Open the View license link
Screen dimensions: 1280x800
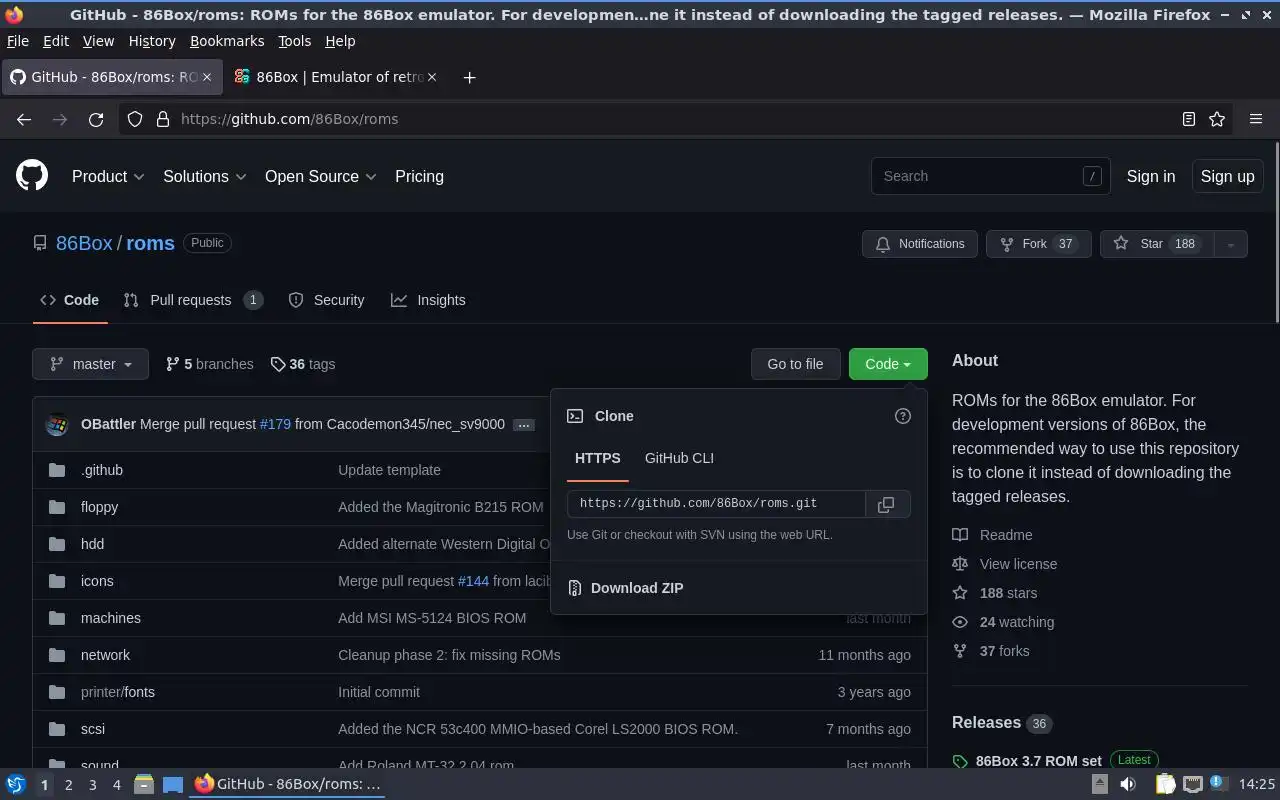point(1004,564)
